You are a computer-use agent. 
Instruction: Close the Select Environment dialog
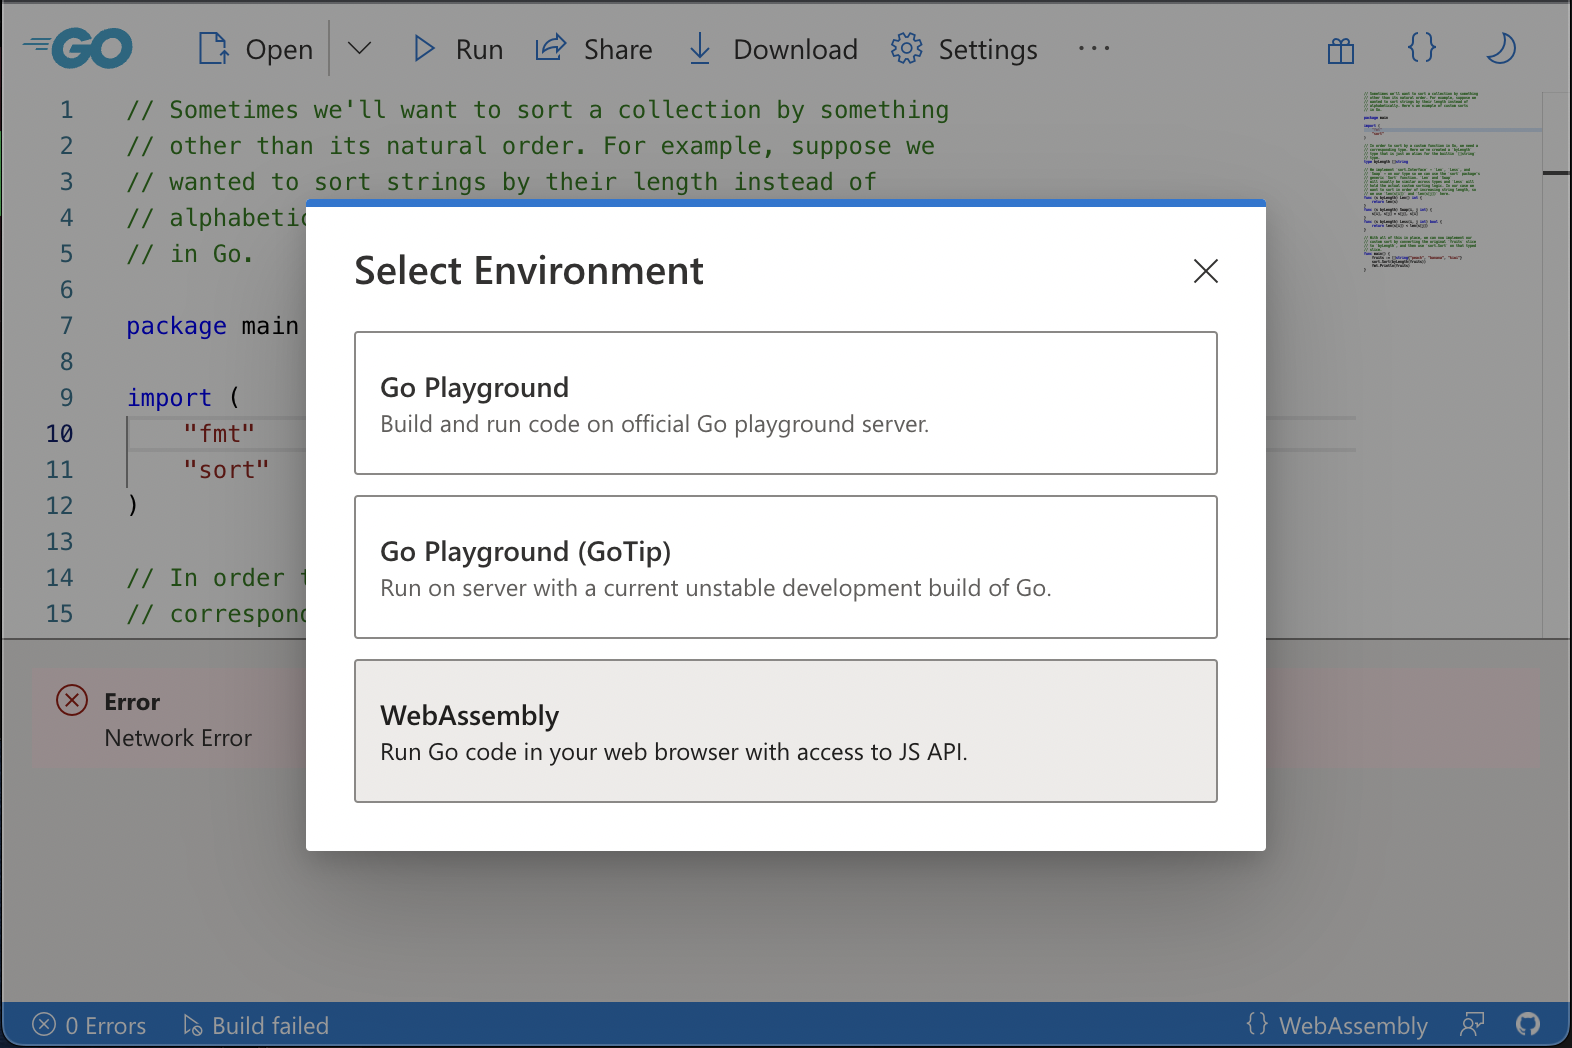point(1205,271)
